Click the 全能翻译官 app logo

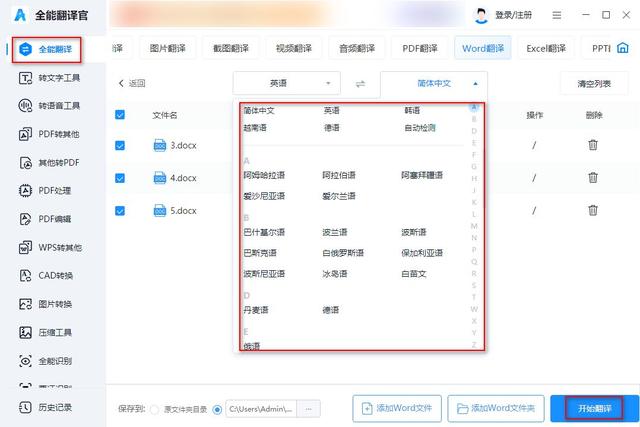(20, 15)
